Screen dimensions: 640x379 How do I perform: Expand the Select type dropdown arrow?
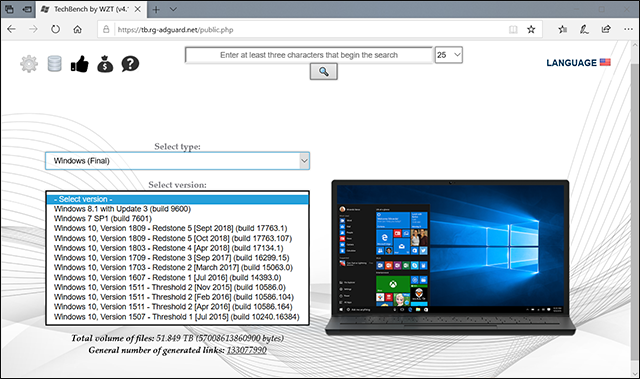coord(304,161)
